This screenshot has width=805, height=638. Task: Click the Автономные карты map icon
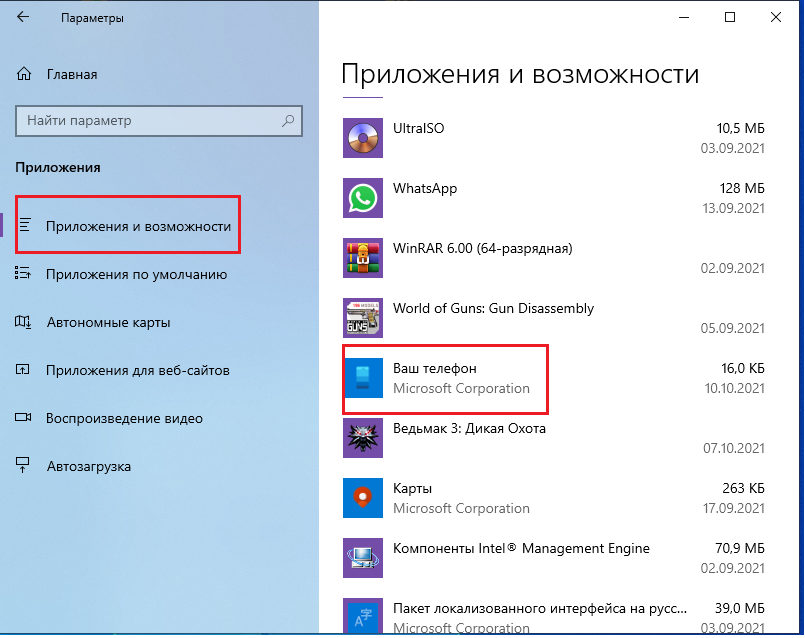23,322
